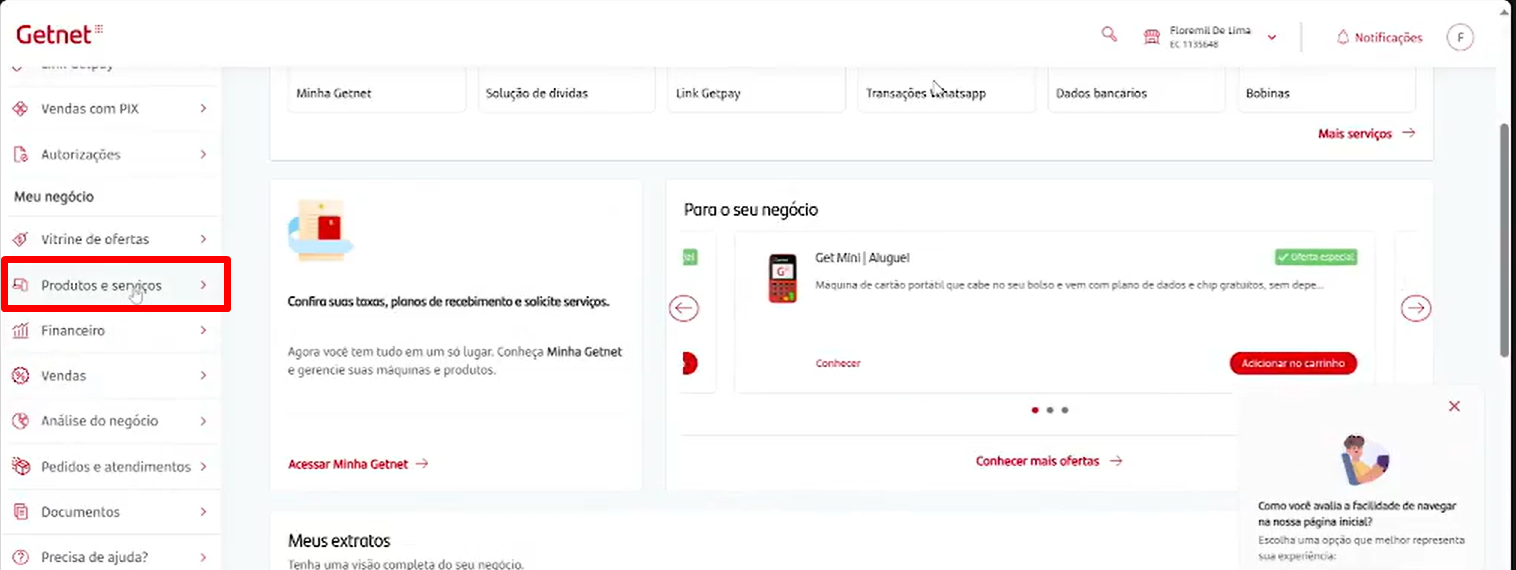This screenshot has height=570, width=1516.
Task: Click the Vendas percent icon
Action: tap(20, 376)
